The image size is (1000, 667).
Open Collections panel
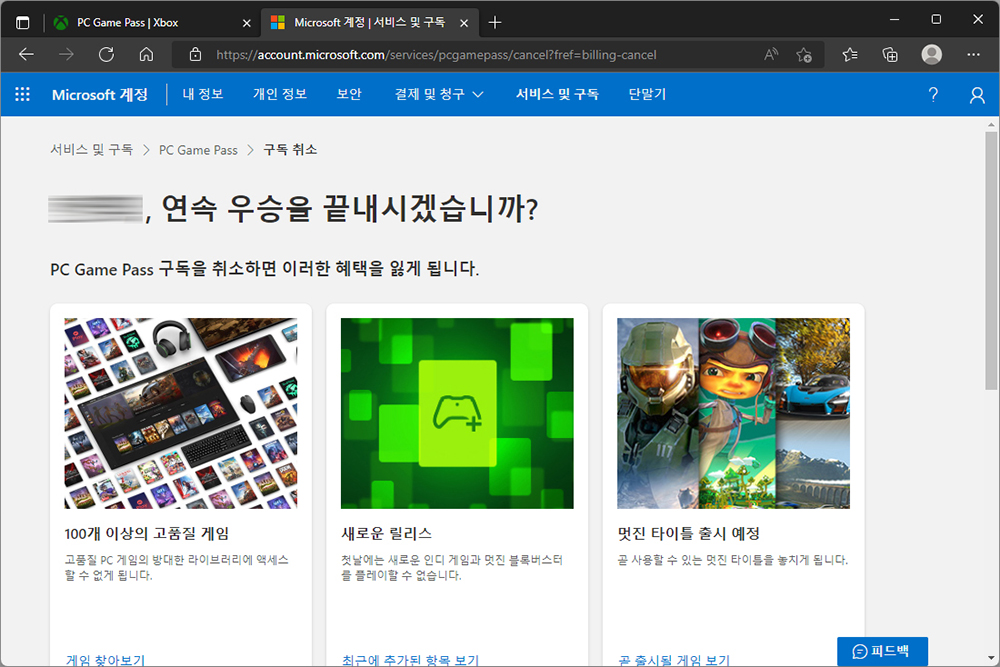(890, 55)
